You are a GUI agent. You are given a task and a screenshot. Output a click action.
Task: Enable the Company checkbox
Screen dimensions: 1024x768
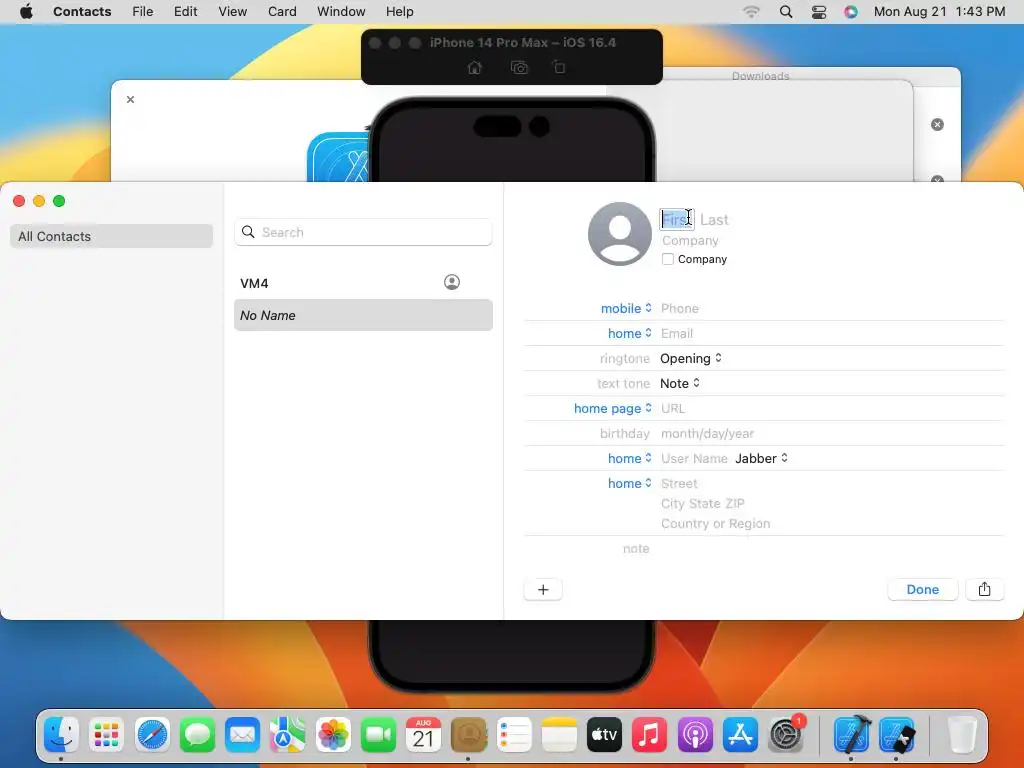click(667, 259)
